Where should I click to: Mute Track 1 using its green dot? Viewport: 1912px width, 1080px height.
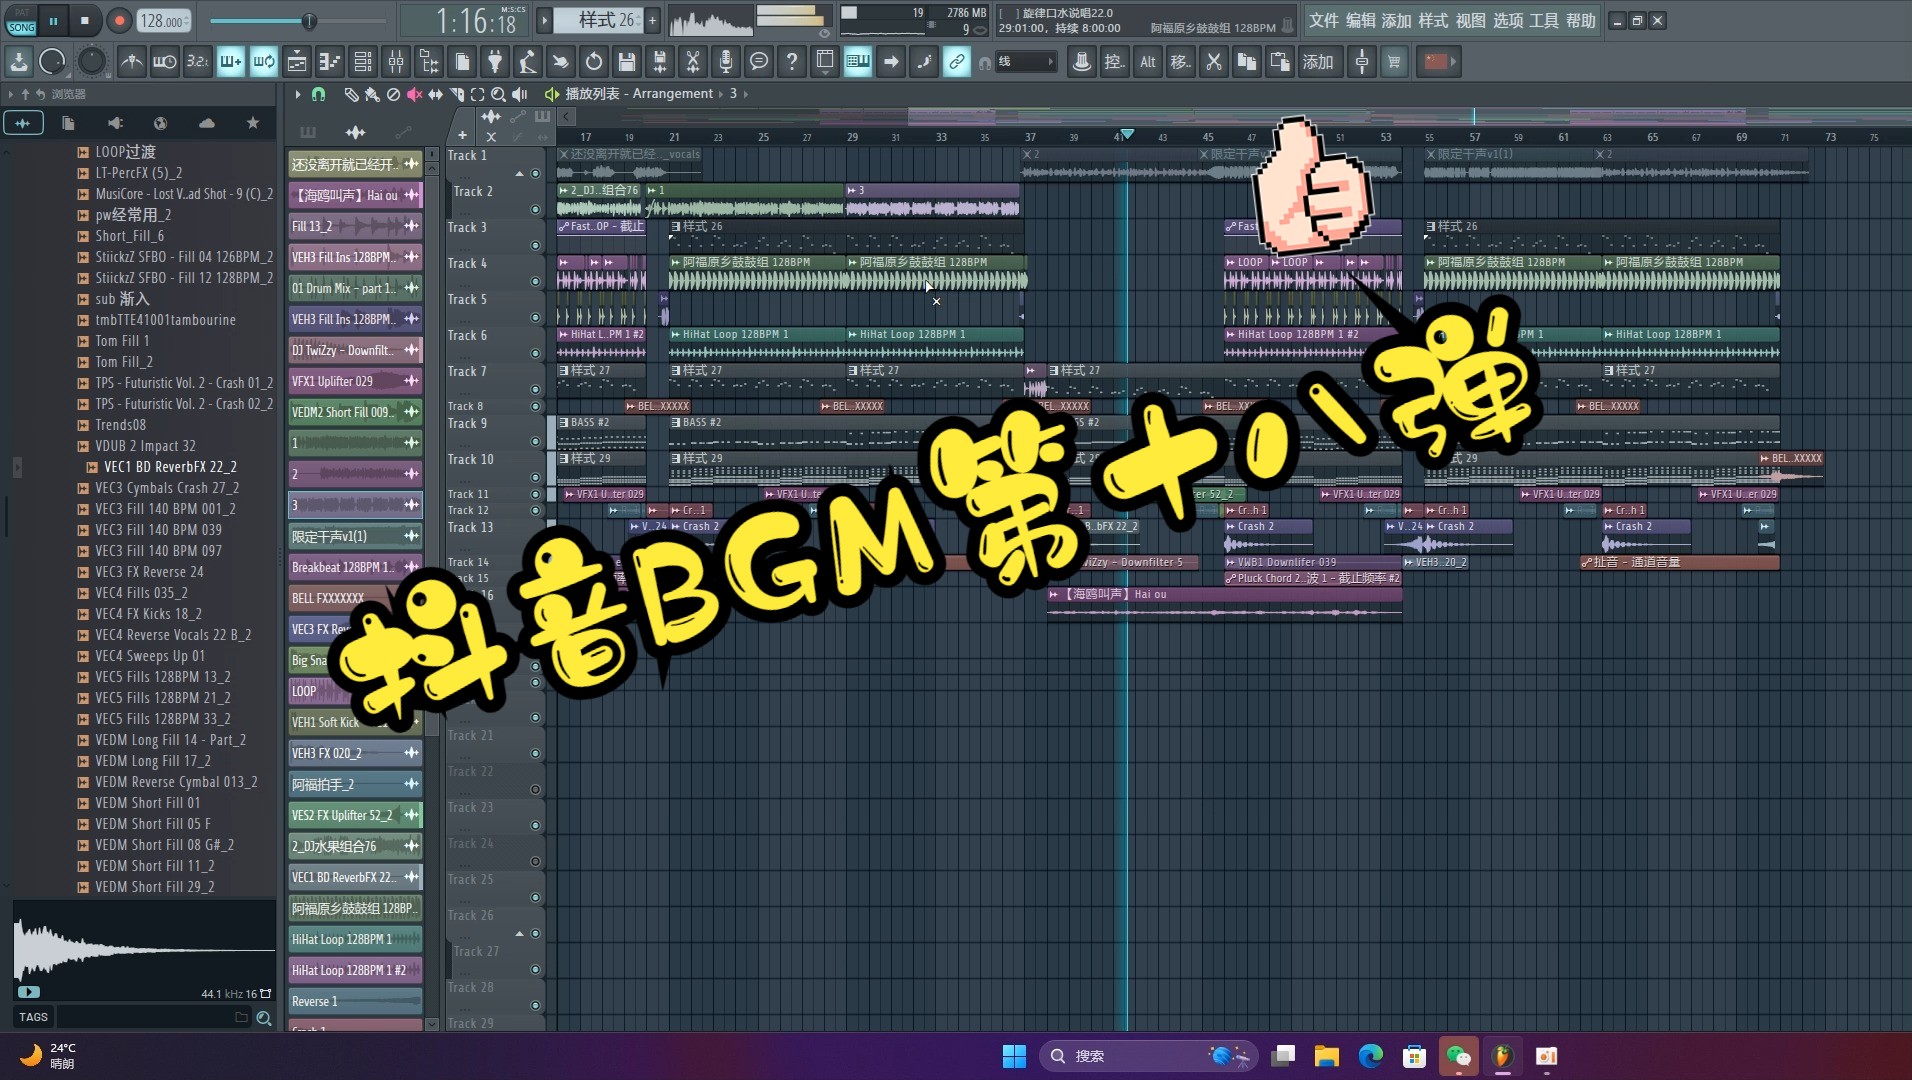(535, 173)
